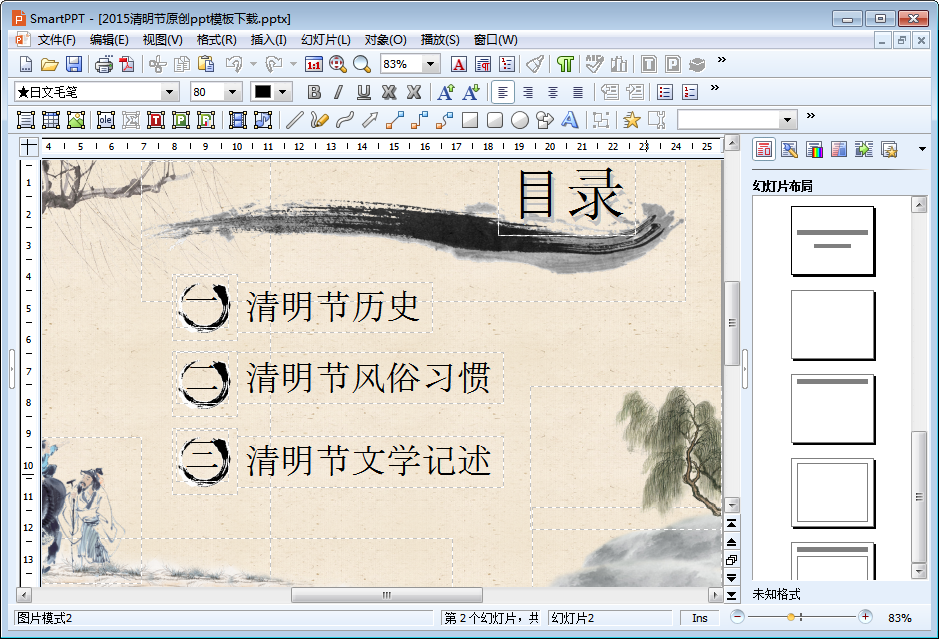The height and width of the screenshot is (639, 939).
Task: Click the magnifier zoom tool
Action: coord(362,64)
